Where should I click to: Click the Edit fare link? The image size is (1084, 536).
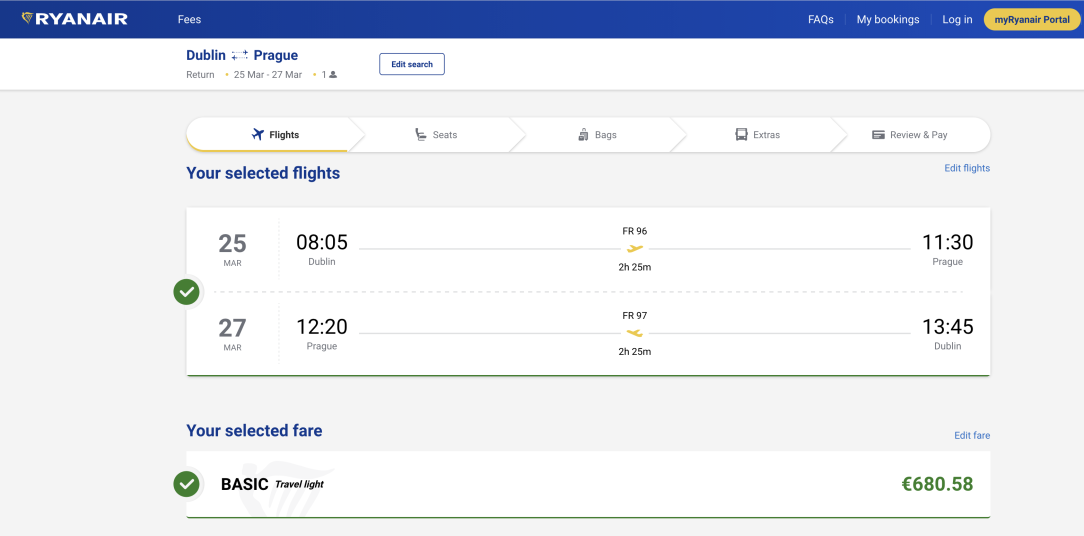[971, 436]
